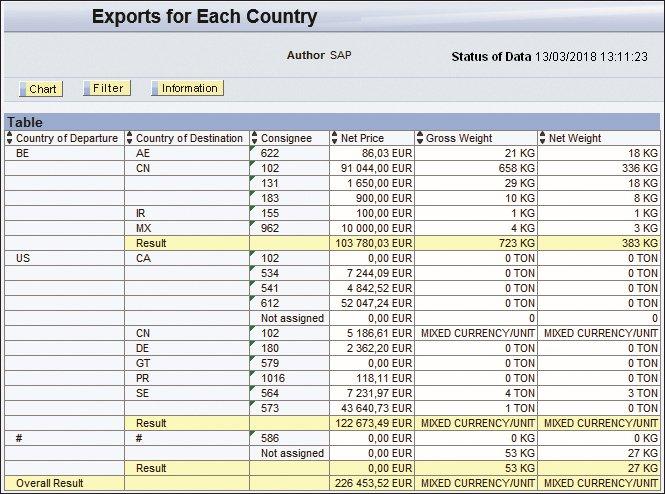Screen dimensions: 665x494
Task: Select the Result row for US
Action: click(x=332, y=423)
